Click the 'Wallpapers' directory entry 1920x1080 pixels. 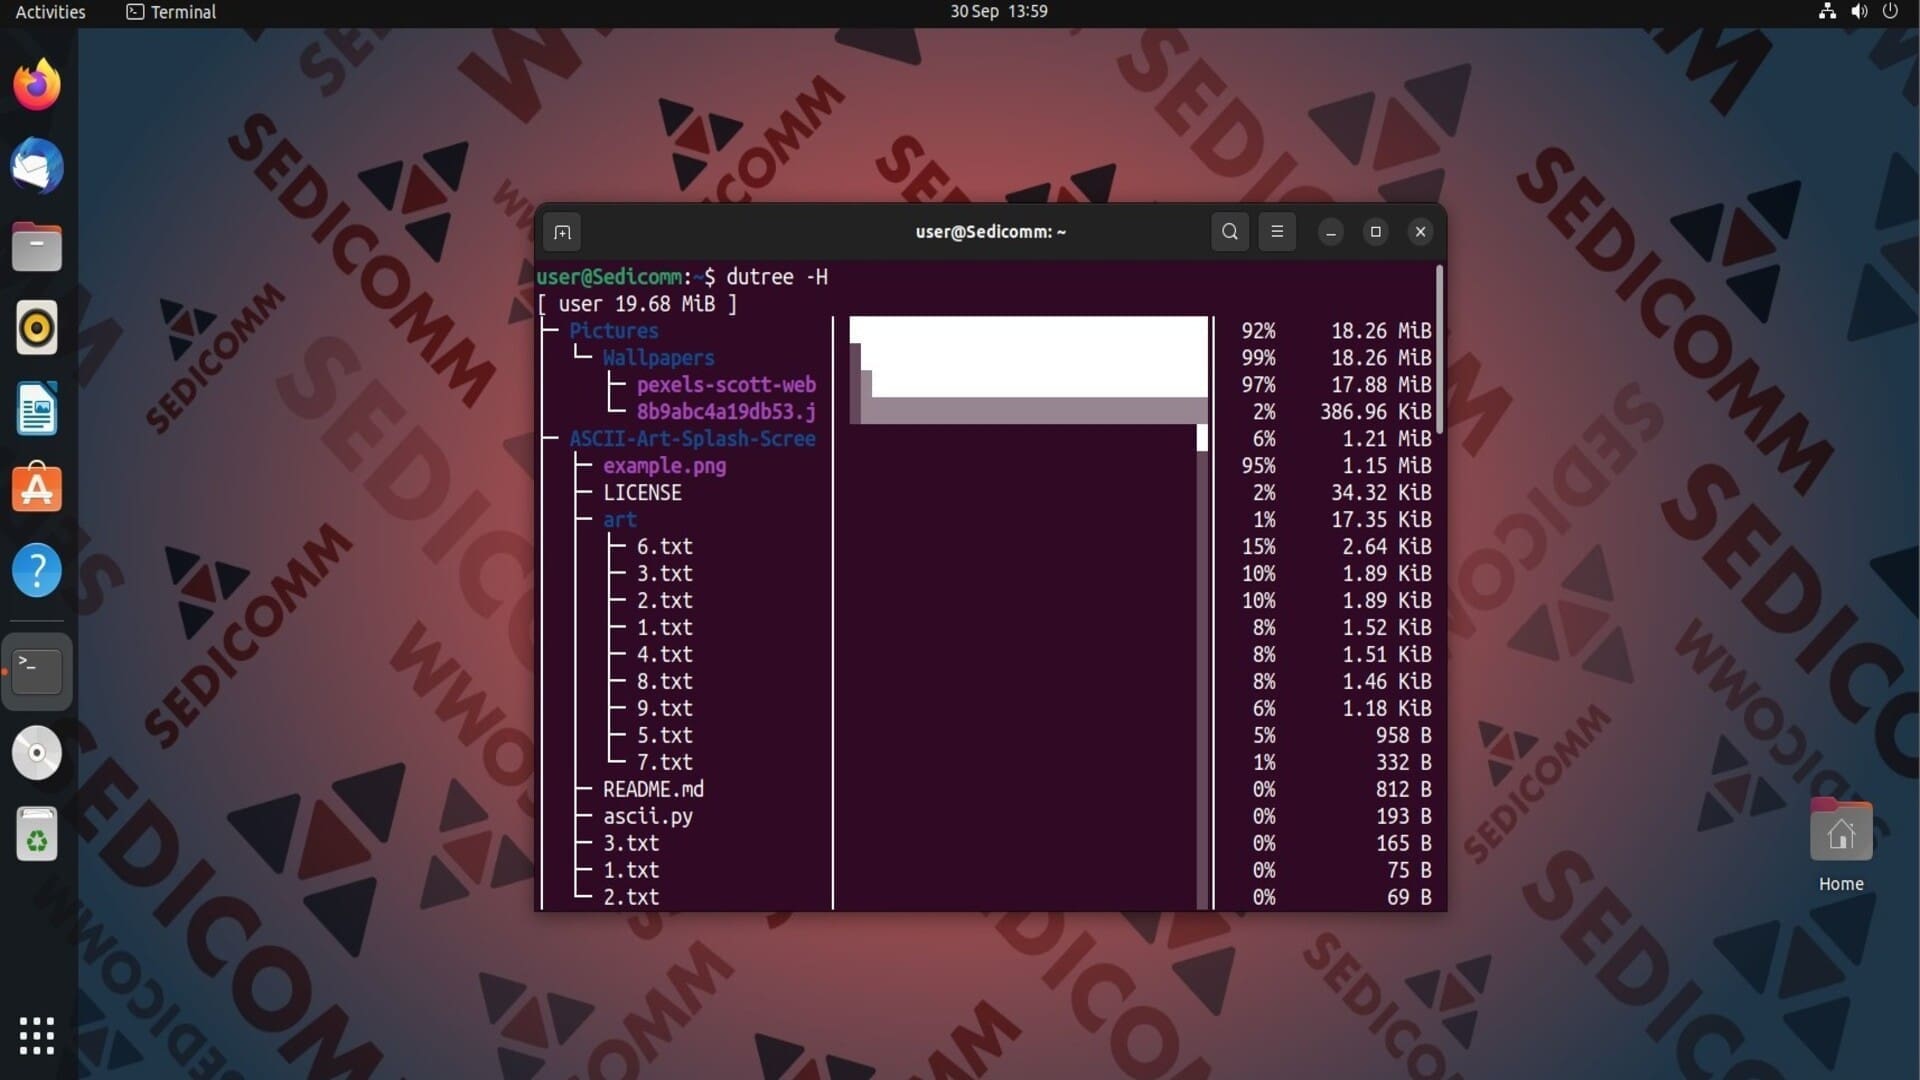tap(658, 358)
